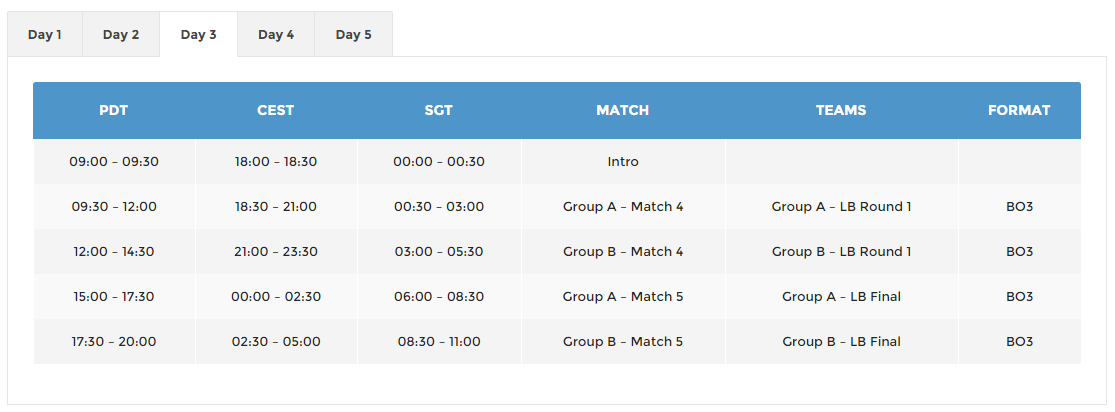Click the PDT column header
The height and width of the screenshot is (412, 1115).
pyautogui.click(x=114, y=110)
